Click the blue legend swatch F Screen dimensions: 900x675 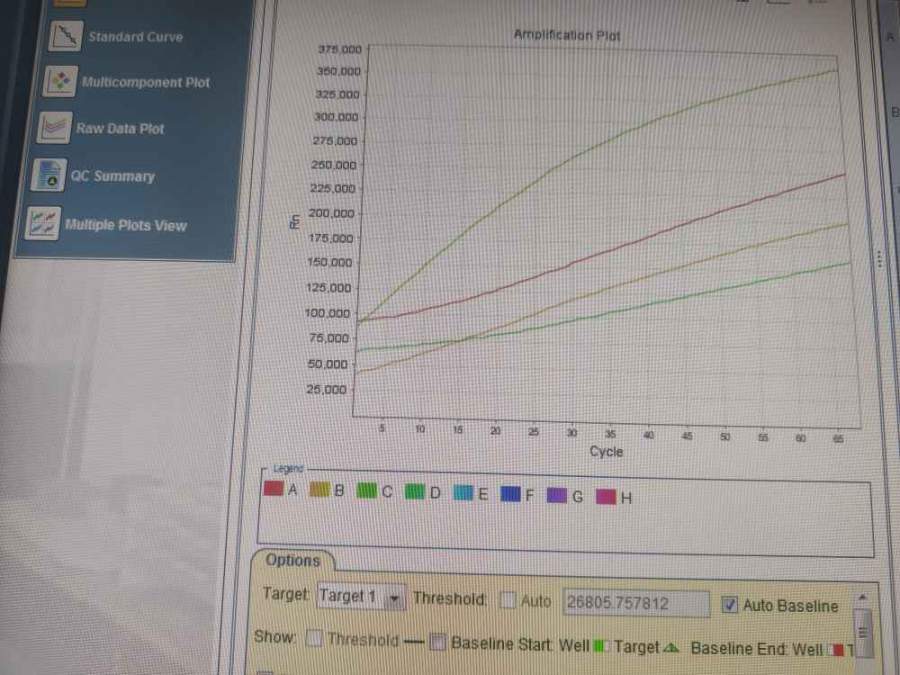click(510, 494)
